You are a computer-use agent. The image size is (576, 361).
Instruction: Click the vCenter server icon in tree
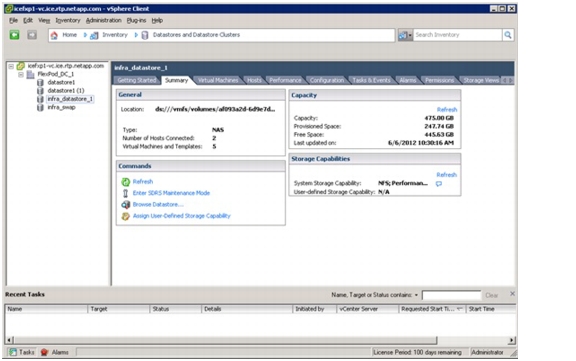click(x=21, y=66)
